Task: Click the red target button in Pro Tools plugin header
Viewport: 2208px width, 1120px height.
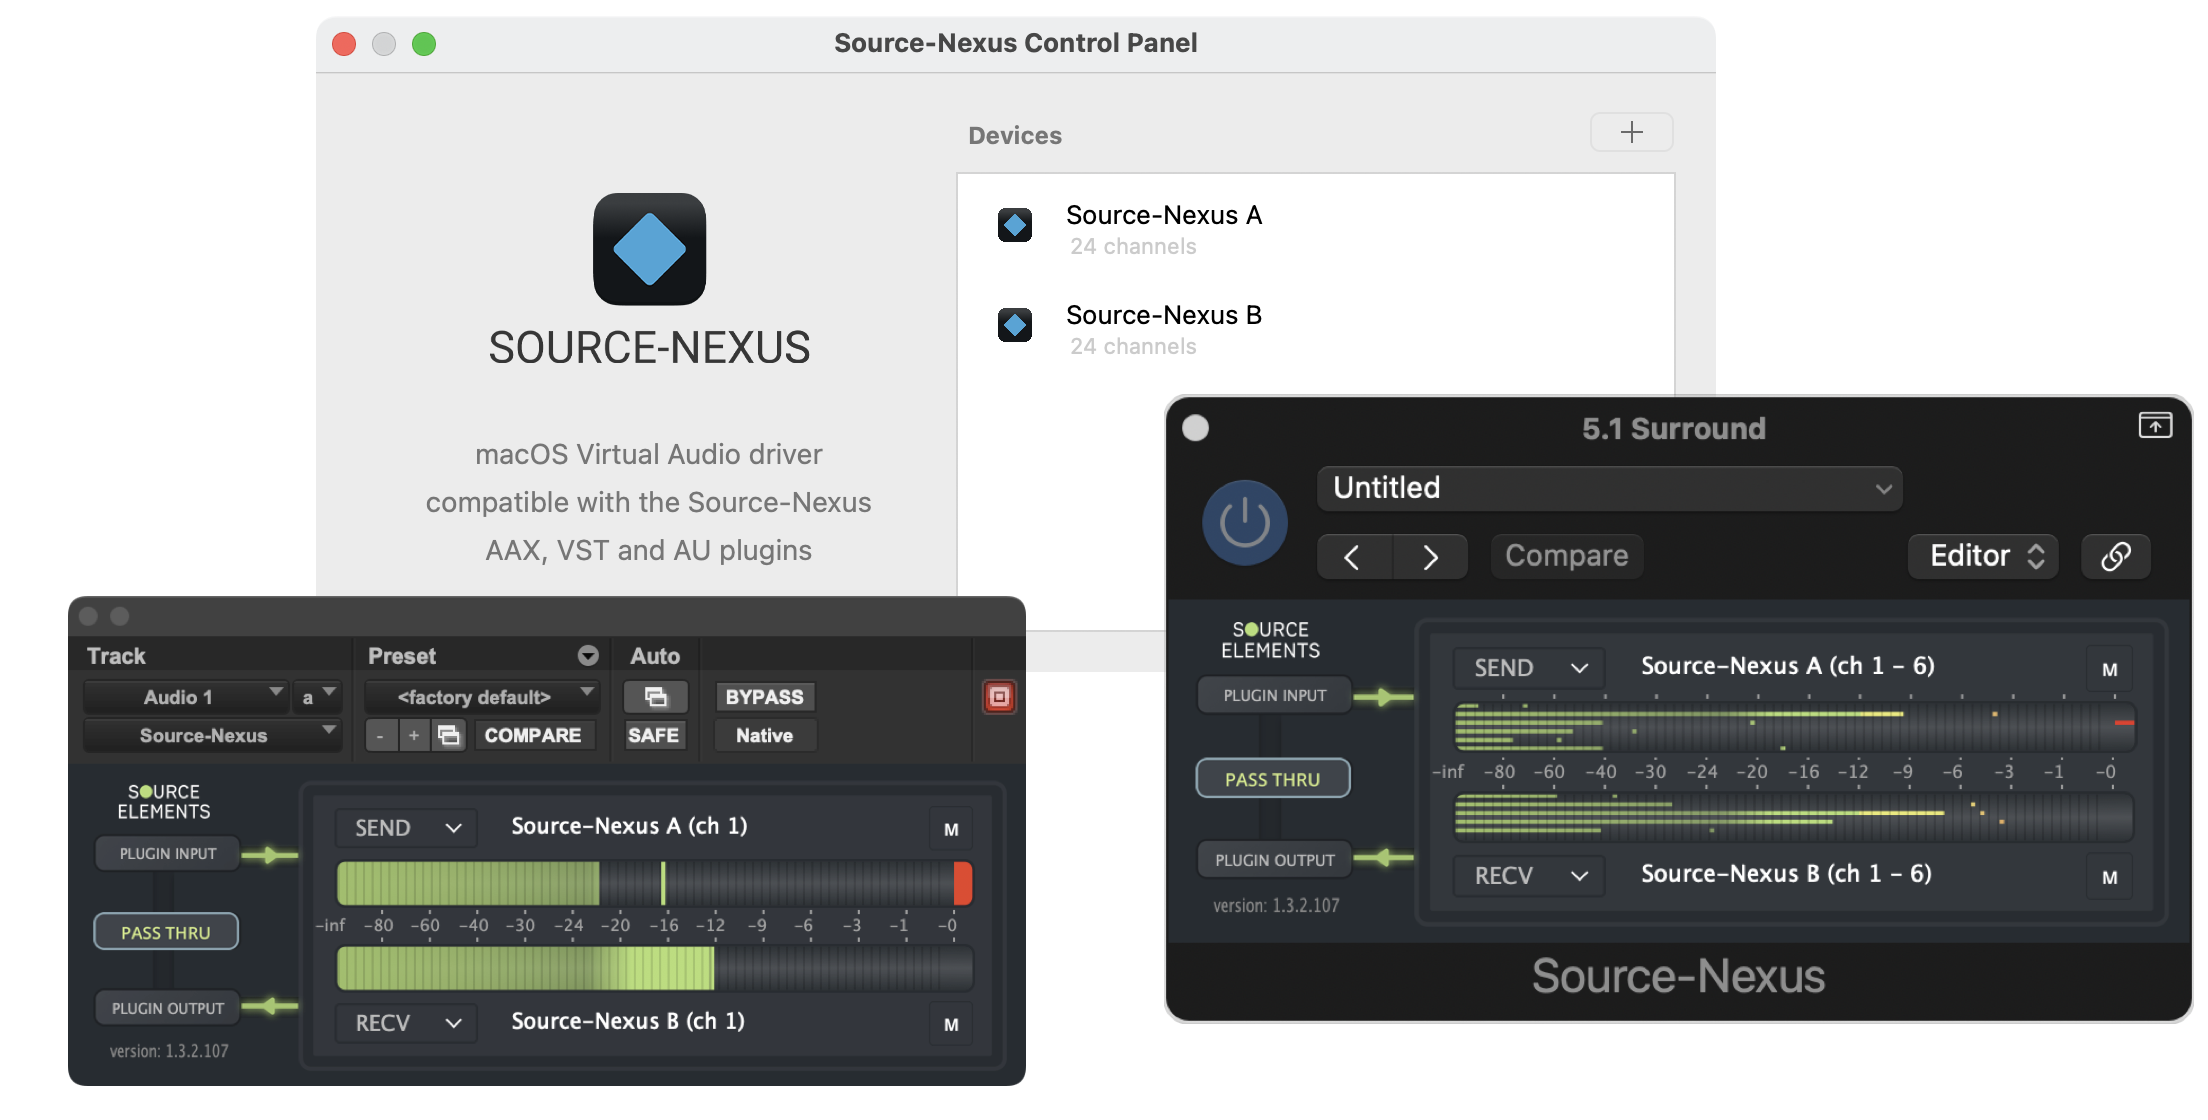Action: (x=999, y=697)
